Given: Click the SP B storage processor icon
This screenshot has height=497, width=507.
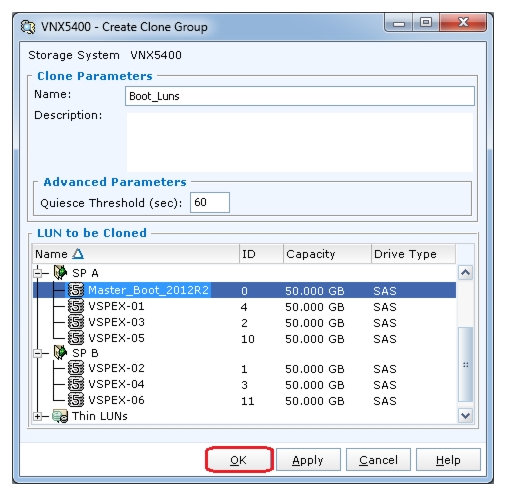Looking at the screenshot, I should click(60, 352).
